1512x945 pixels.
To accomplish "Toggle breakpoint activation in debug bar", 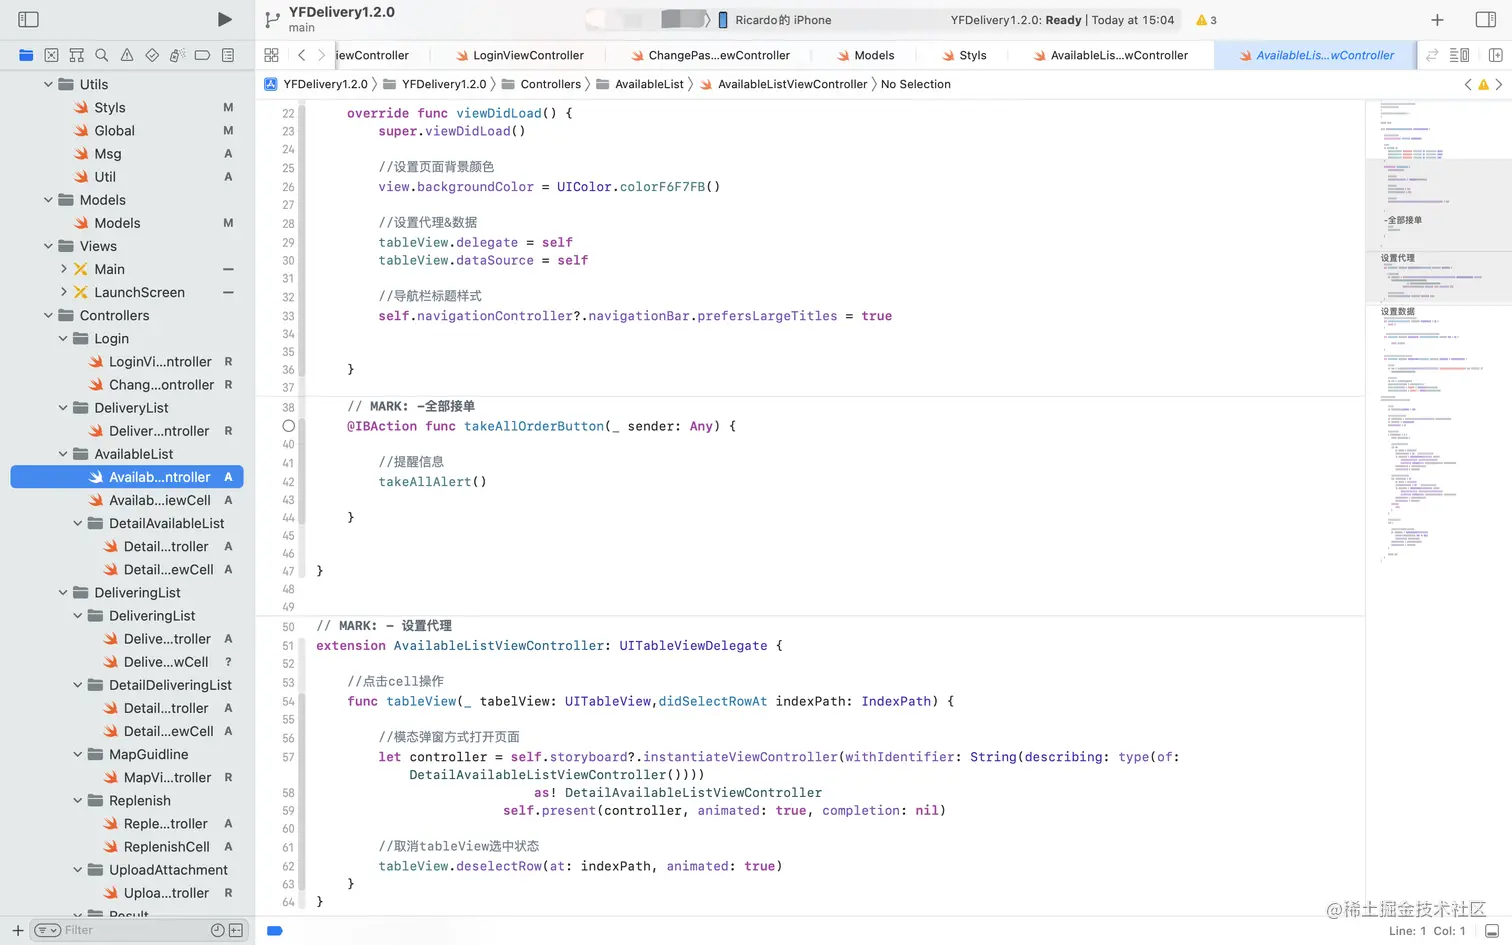I will 275,931.
